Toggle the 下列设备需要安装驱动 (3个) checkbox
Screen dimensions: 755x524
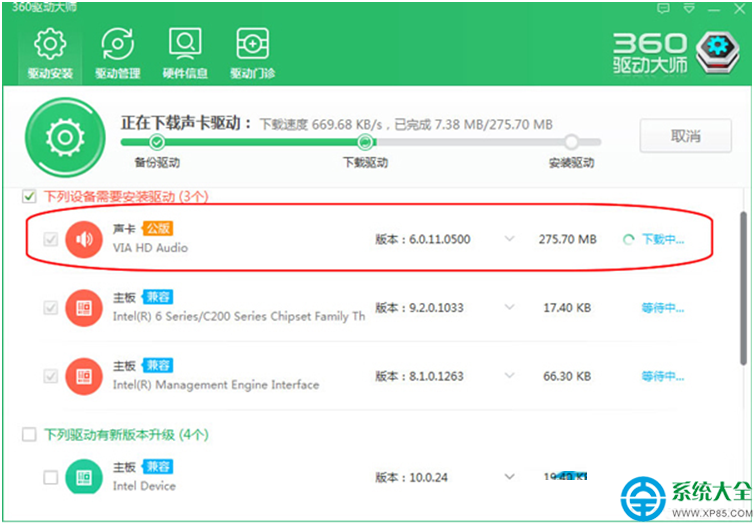click(29, 196)
